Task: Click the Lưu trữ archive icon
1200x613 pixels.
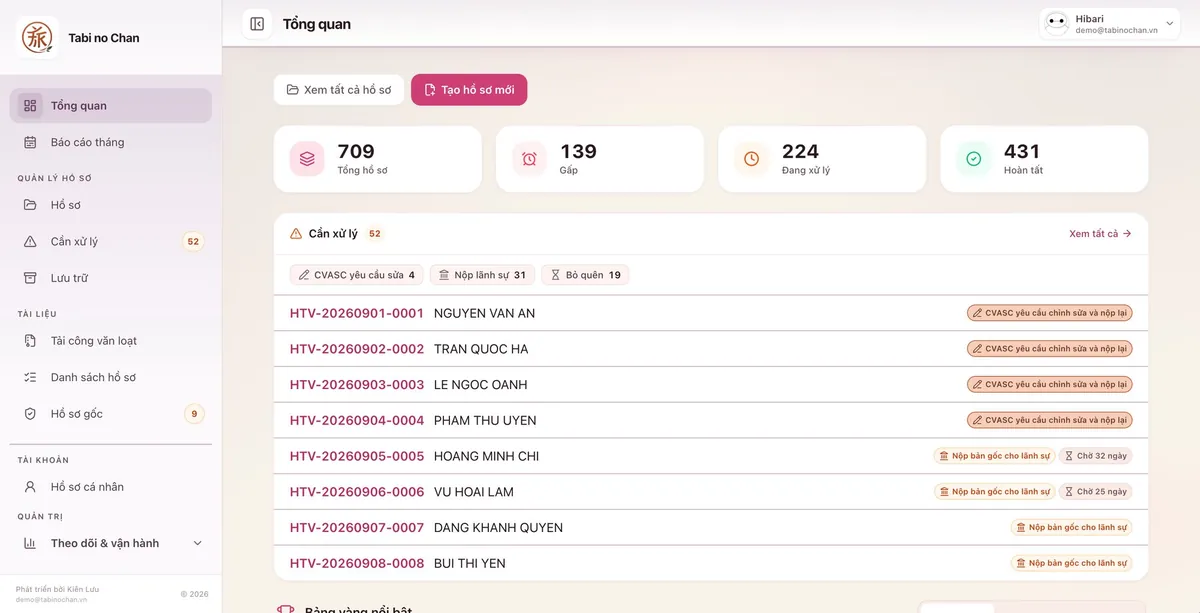Action: point(30,278)
